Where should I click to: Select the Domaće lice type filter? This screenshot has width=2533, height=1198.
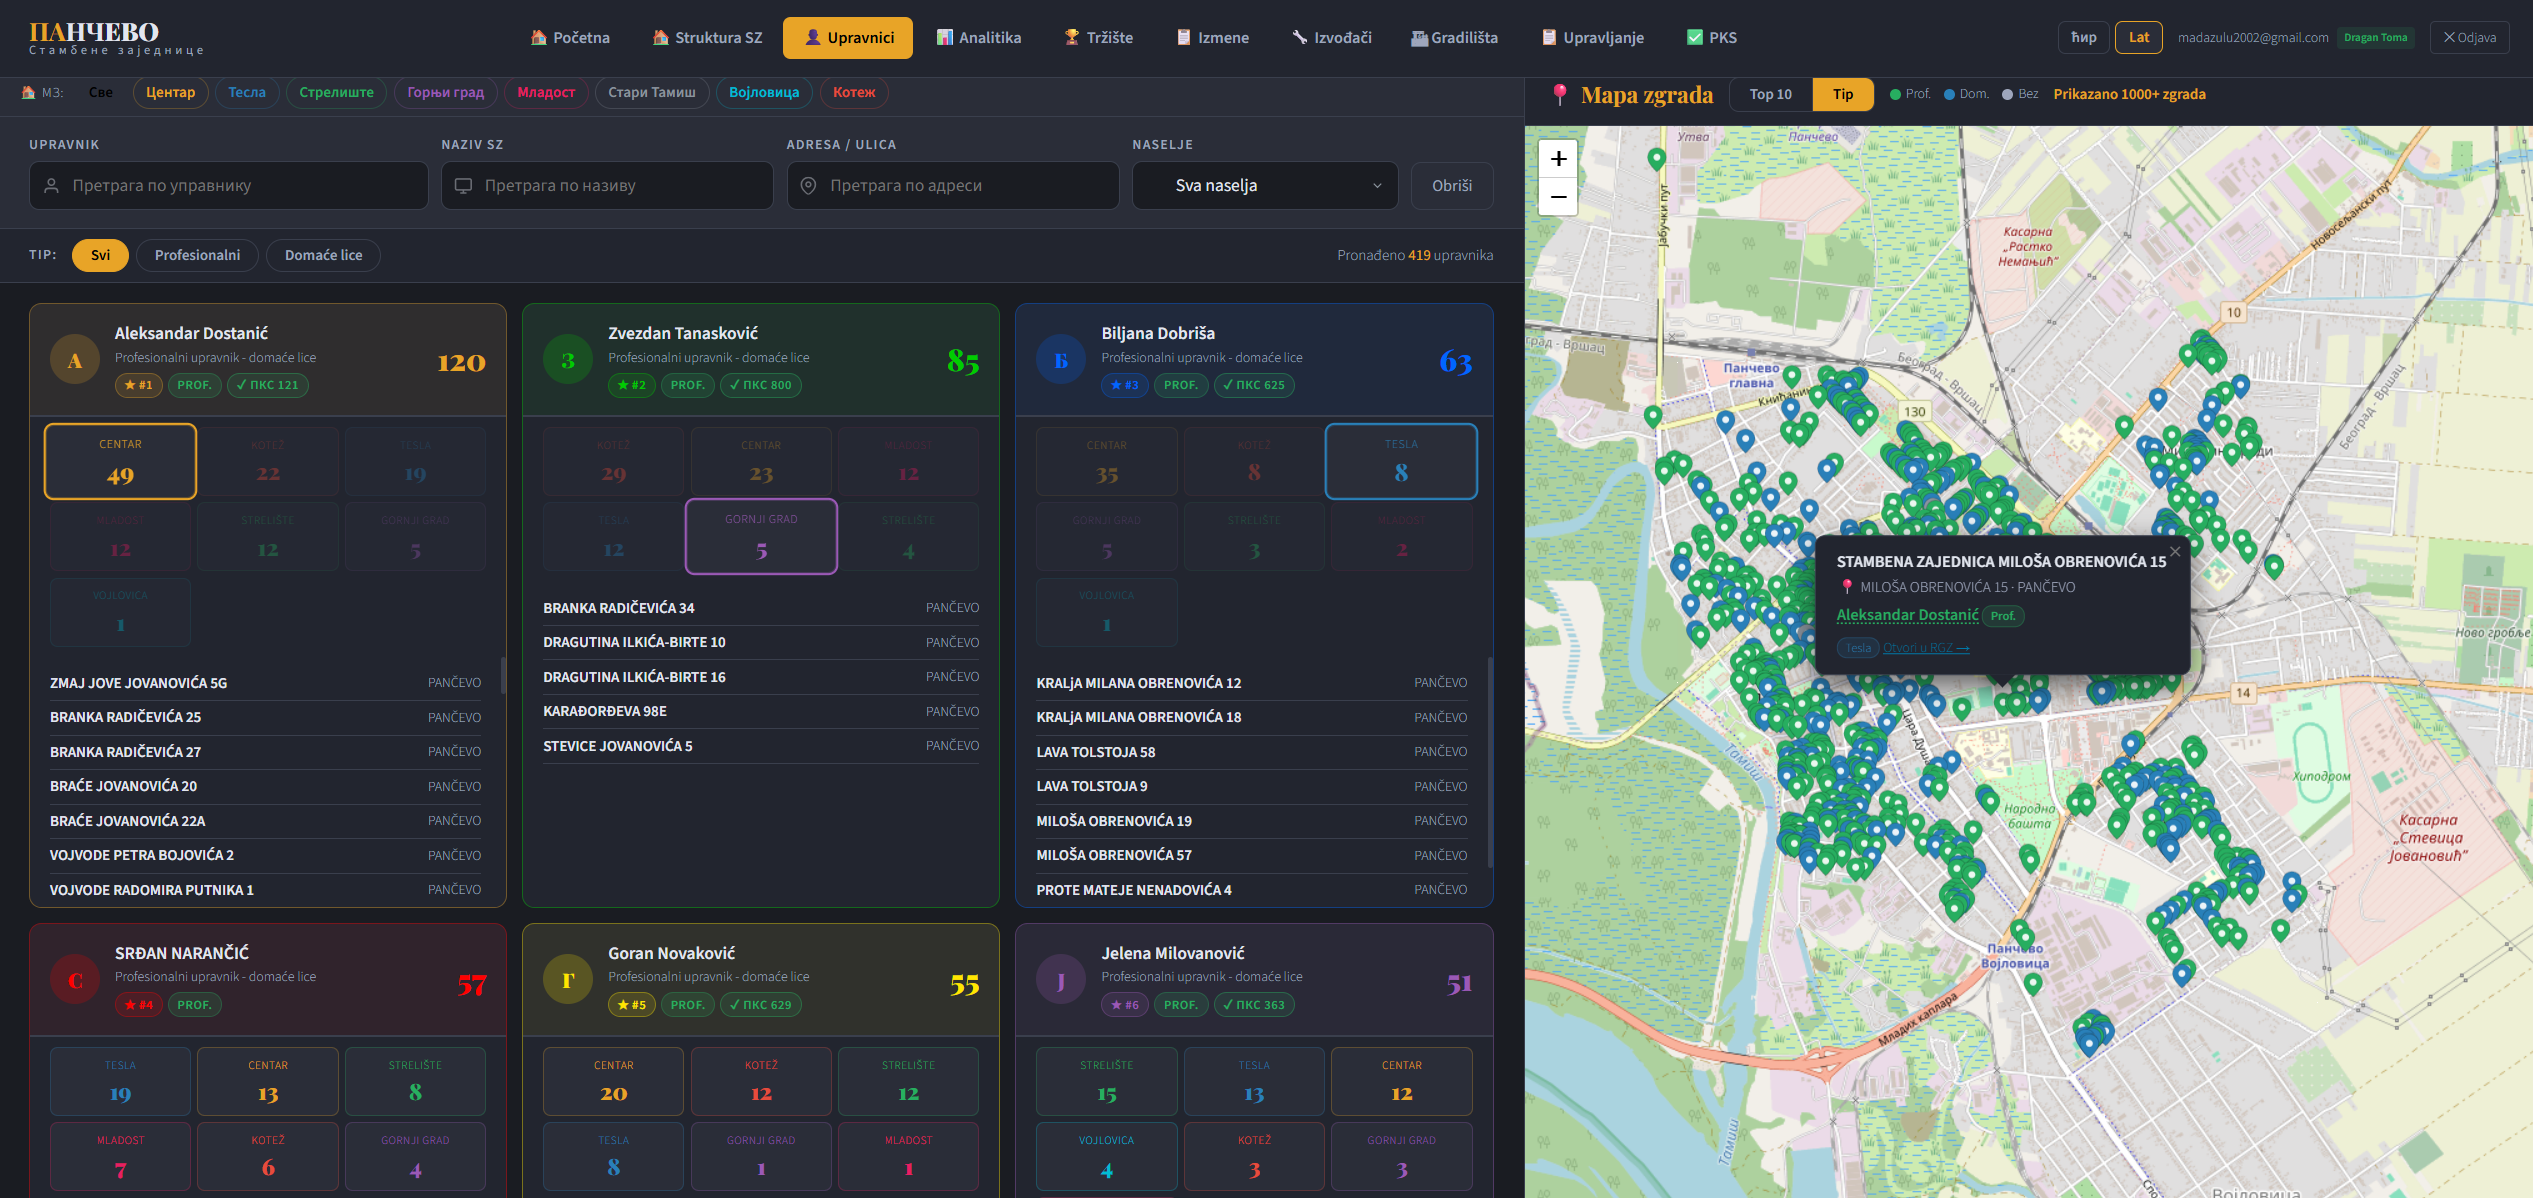click(323, 256)
